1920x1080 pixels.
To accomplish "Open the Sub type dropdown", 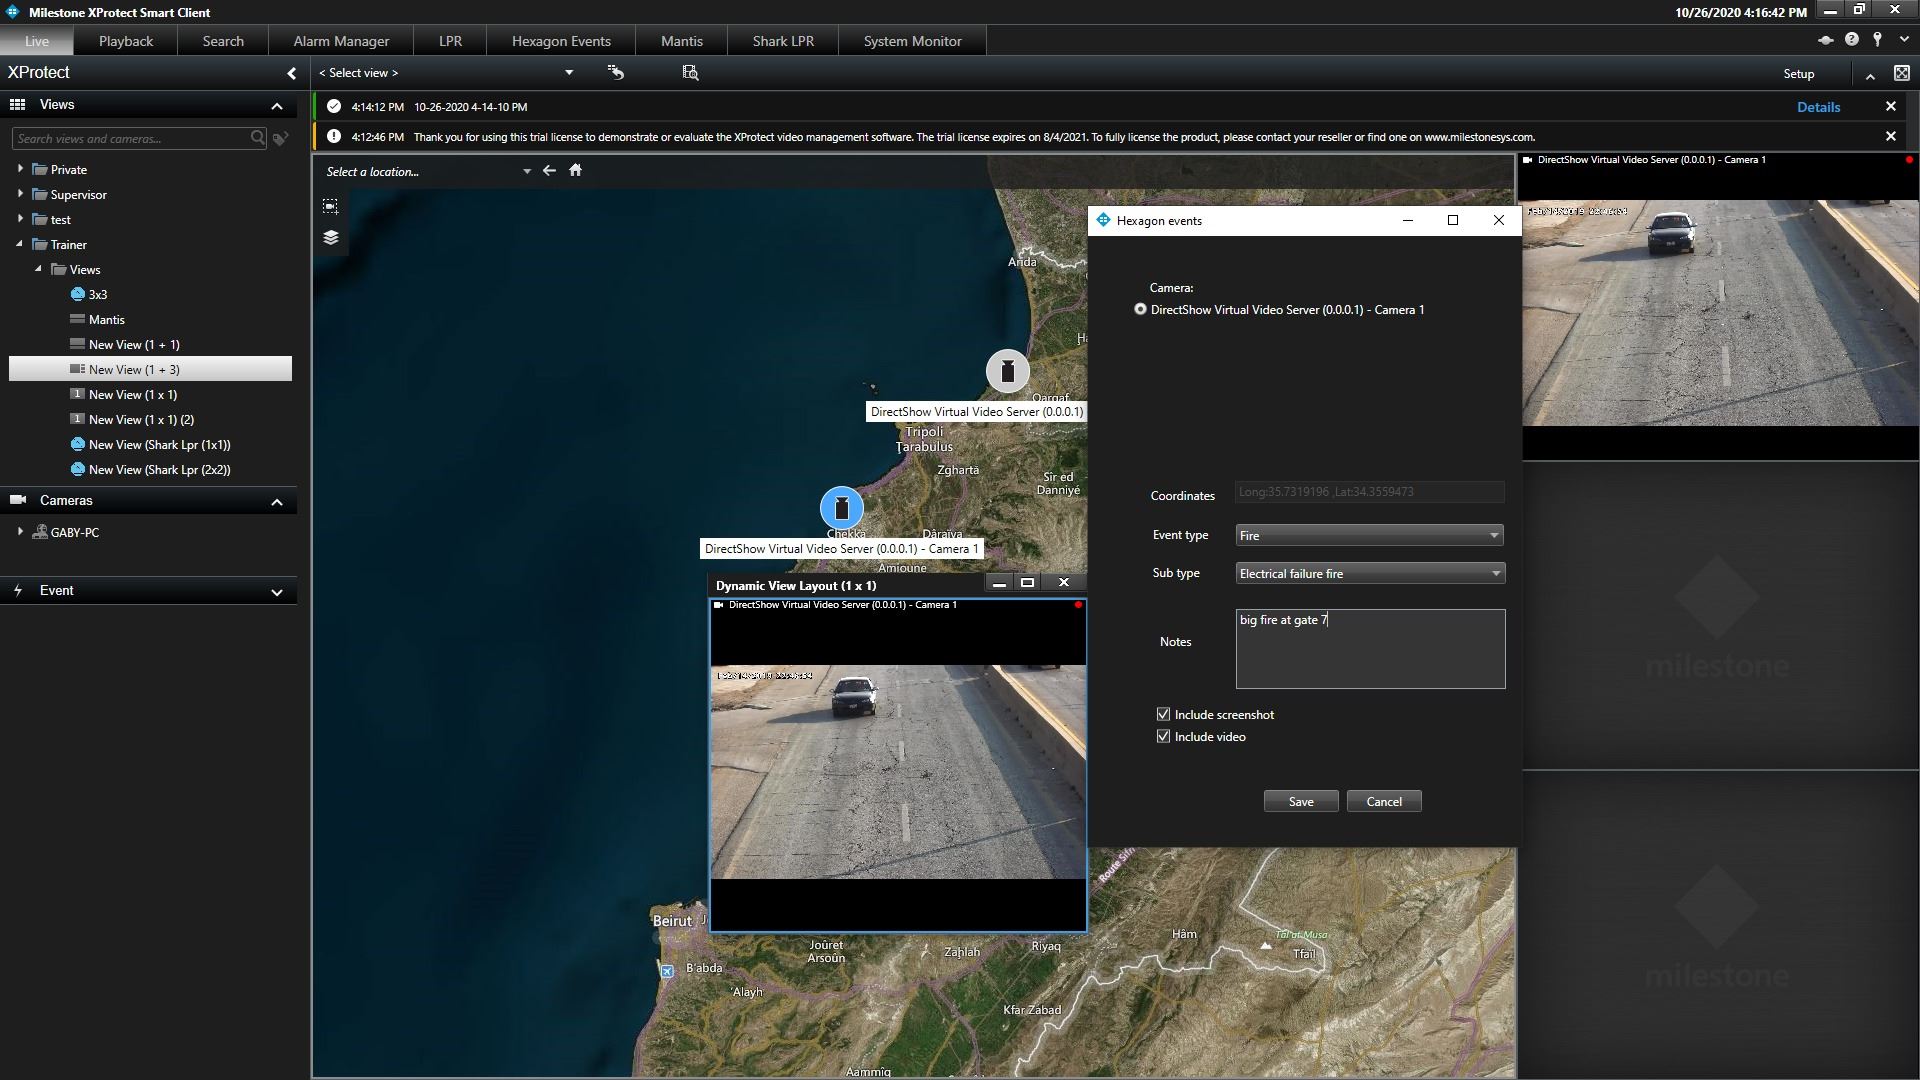I will [1369, 574].
